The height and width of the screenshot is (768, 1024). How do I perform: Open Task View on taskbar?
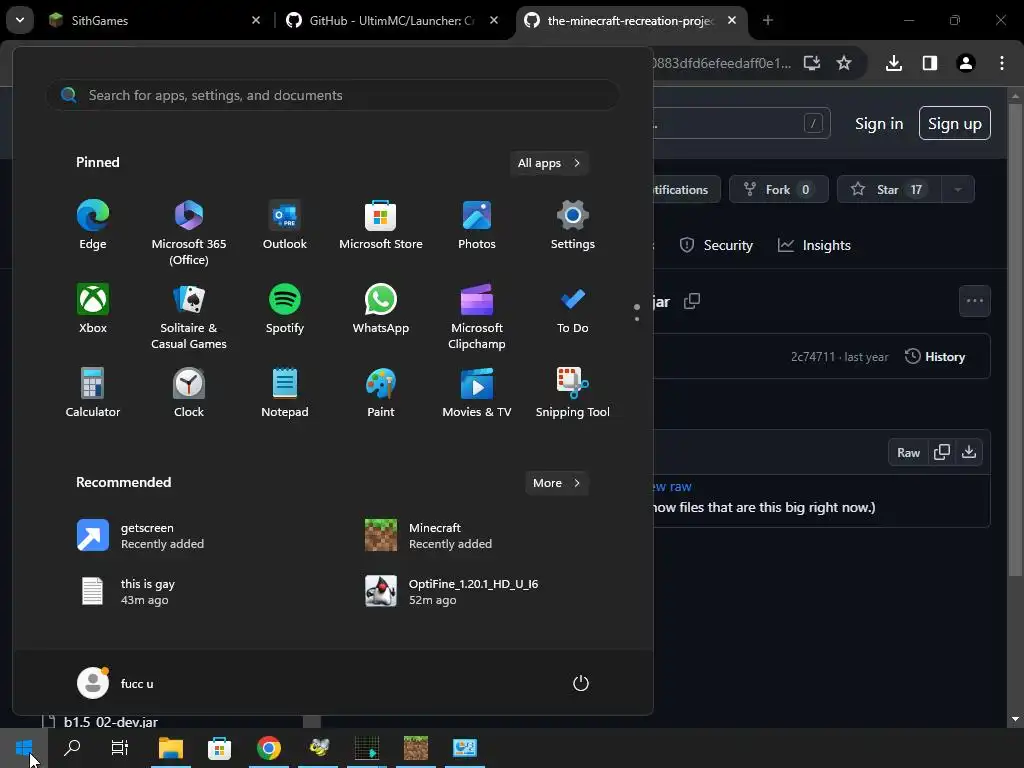pos(120,748)
